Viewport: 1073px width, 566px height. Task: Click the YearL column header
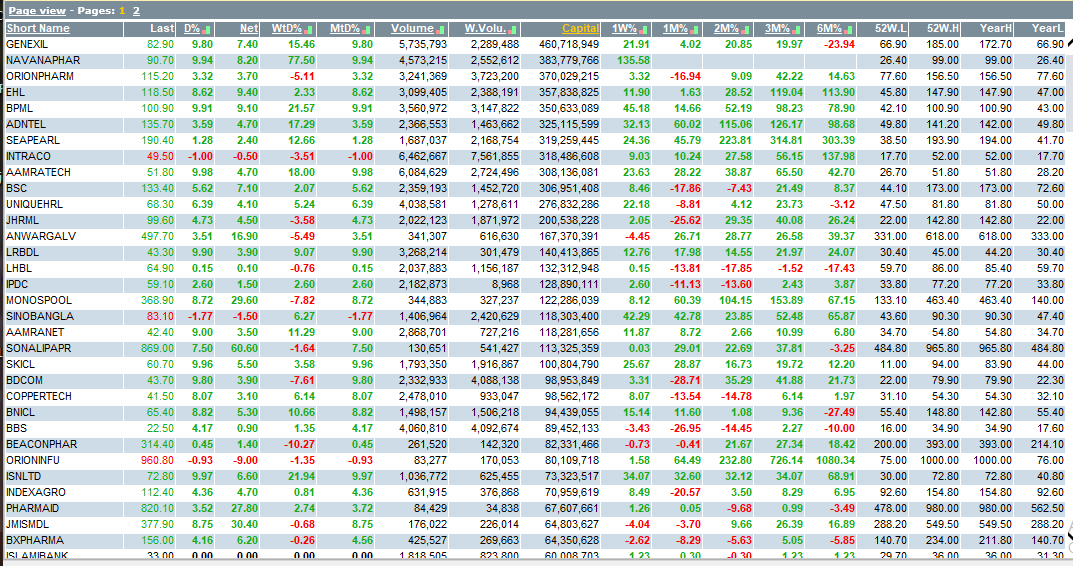click(x=1048, y=29)
